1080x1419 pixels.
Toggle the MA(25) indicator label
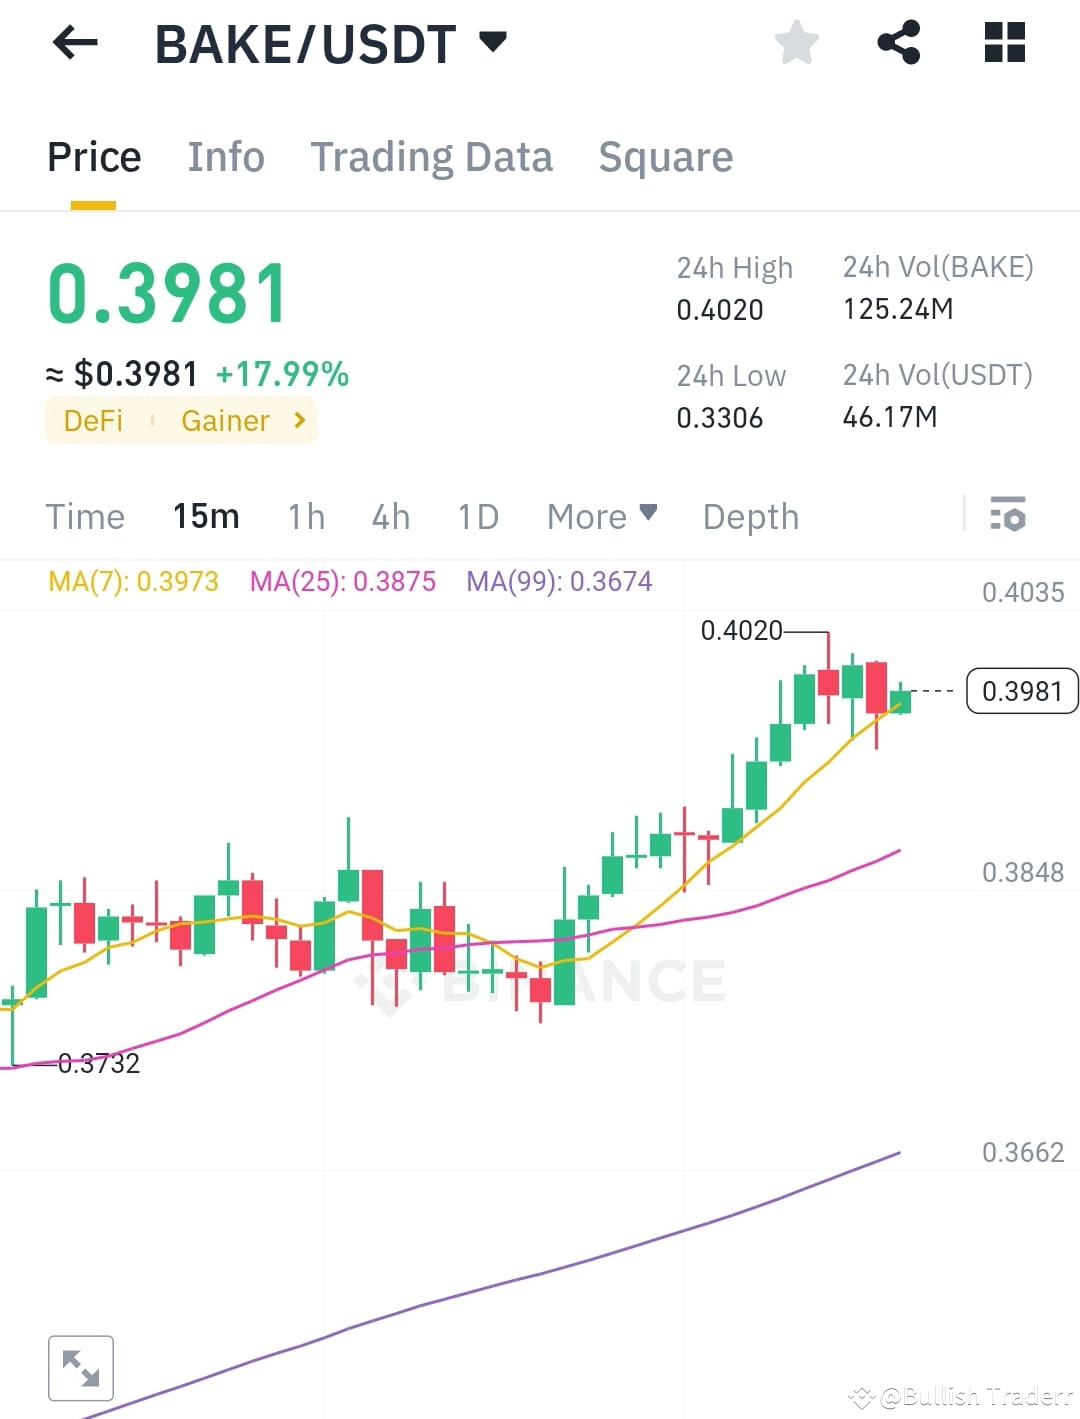(x=343, y=581)
